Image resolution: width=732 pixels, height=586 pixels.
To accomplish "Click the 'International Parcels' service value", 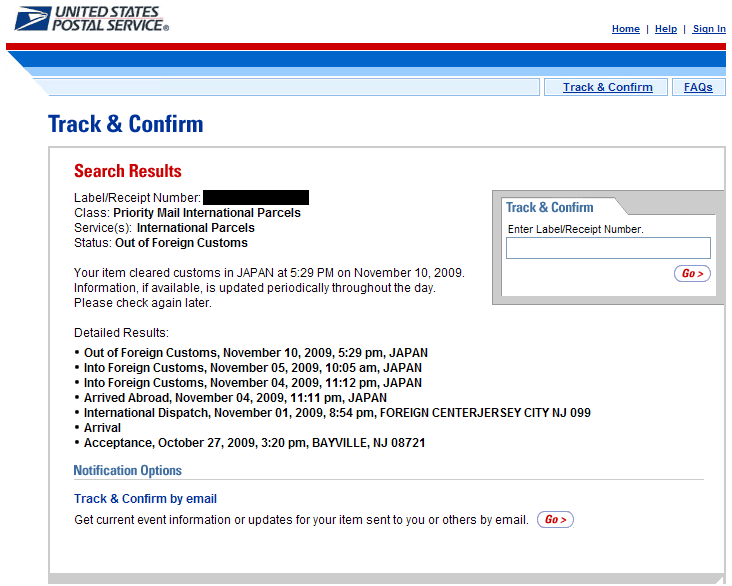I will pyautogui.click(x=196, y=228).
